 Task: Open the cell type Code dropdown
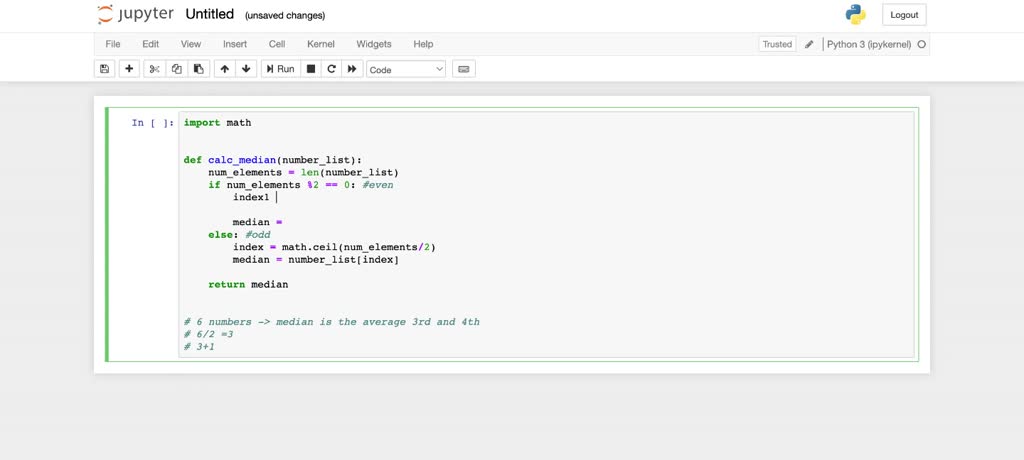tap(406, 69)
